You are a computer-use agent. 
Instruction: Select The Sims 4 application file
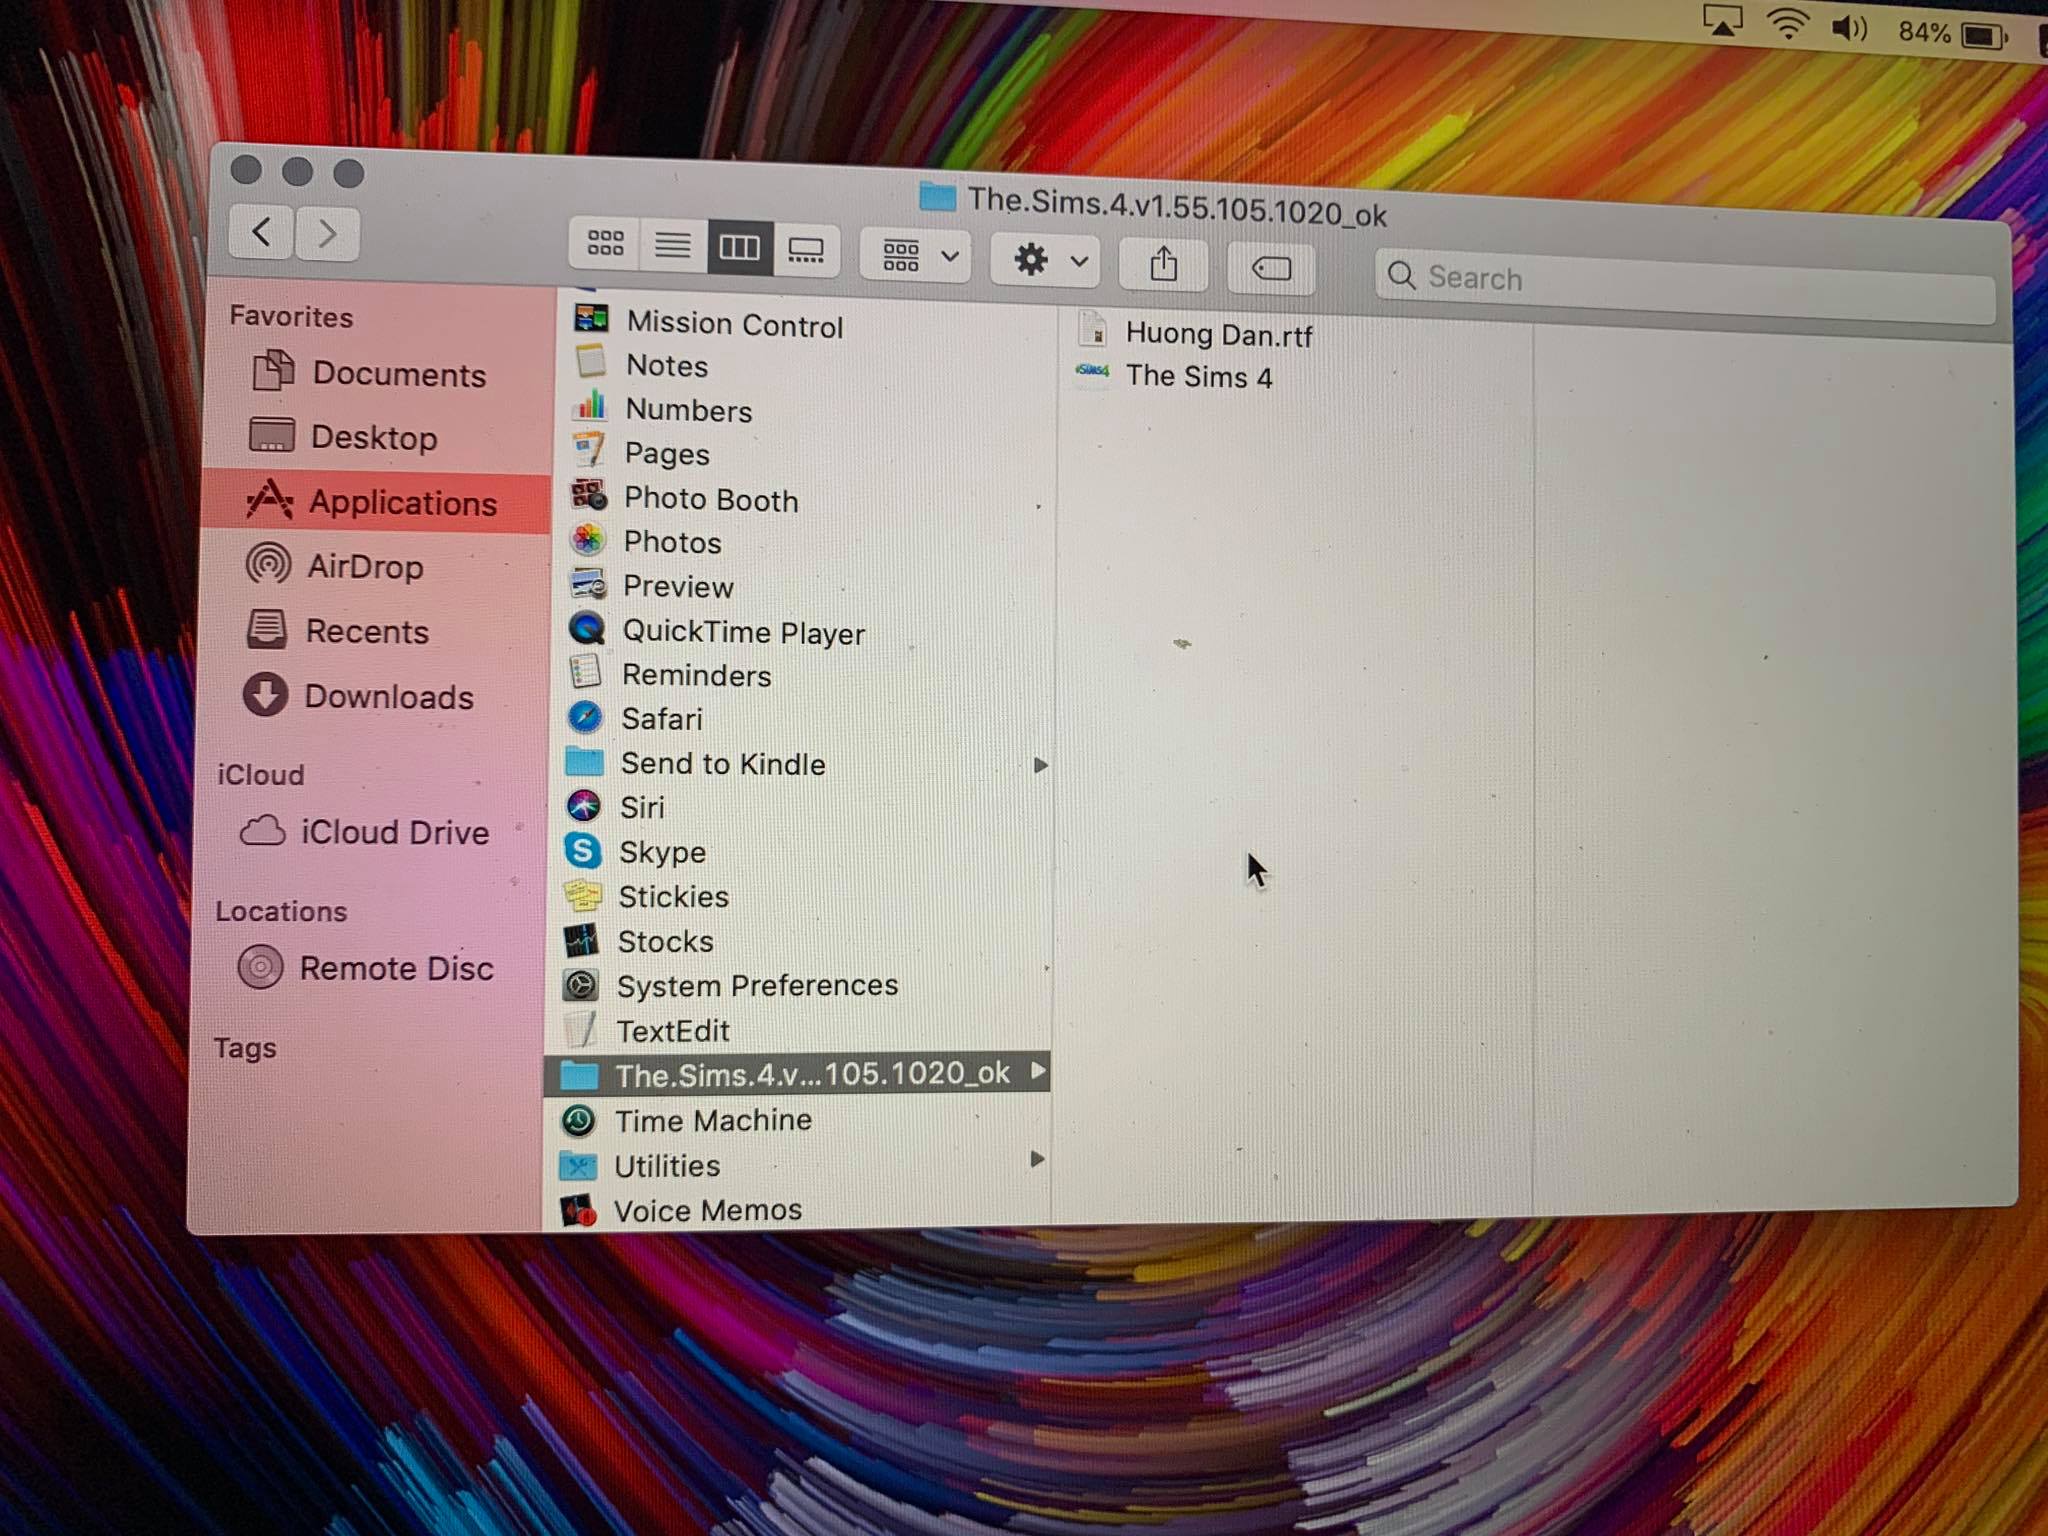coord(1174,375)
